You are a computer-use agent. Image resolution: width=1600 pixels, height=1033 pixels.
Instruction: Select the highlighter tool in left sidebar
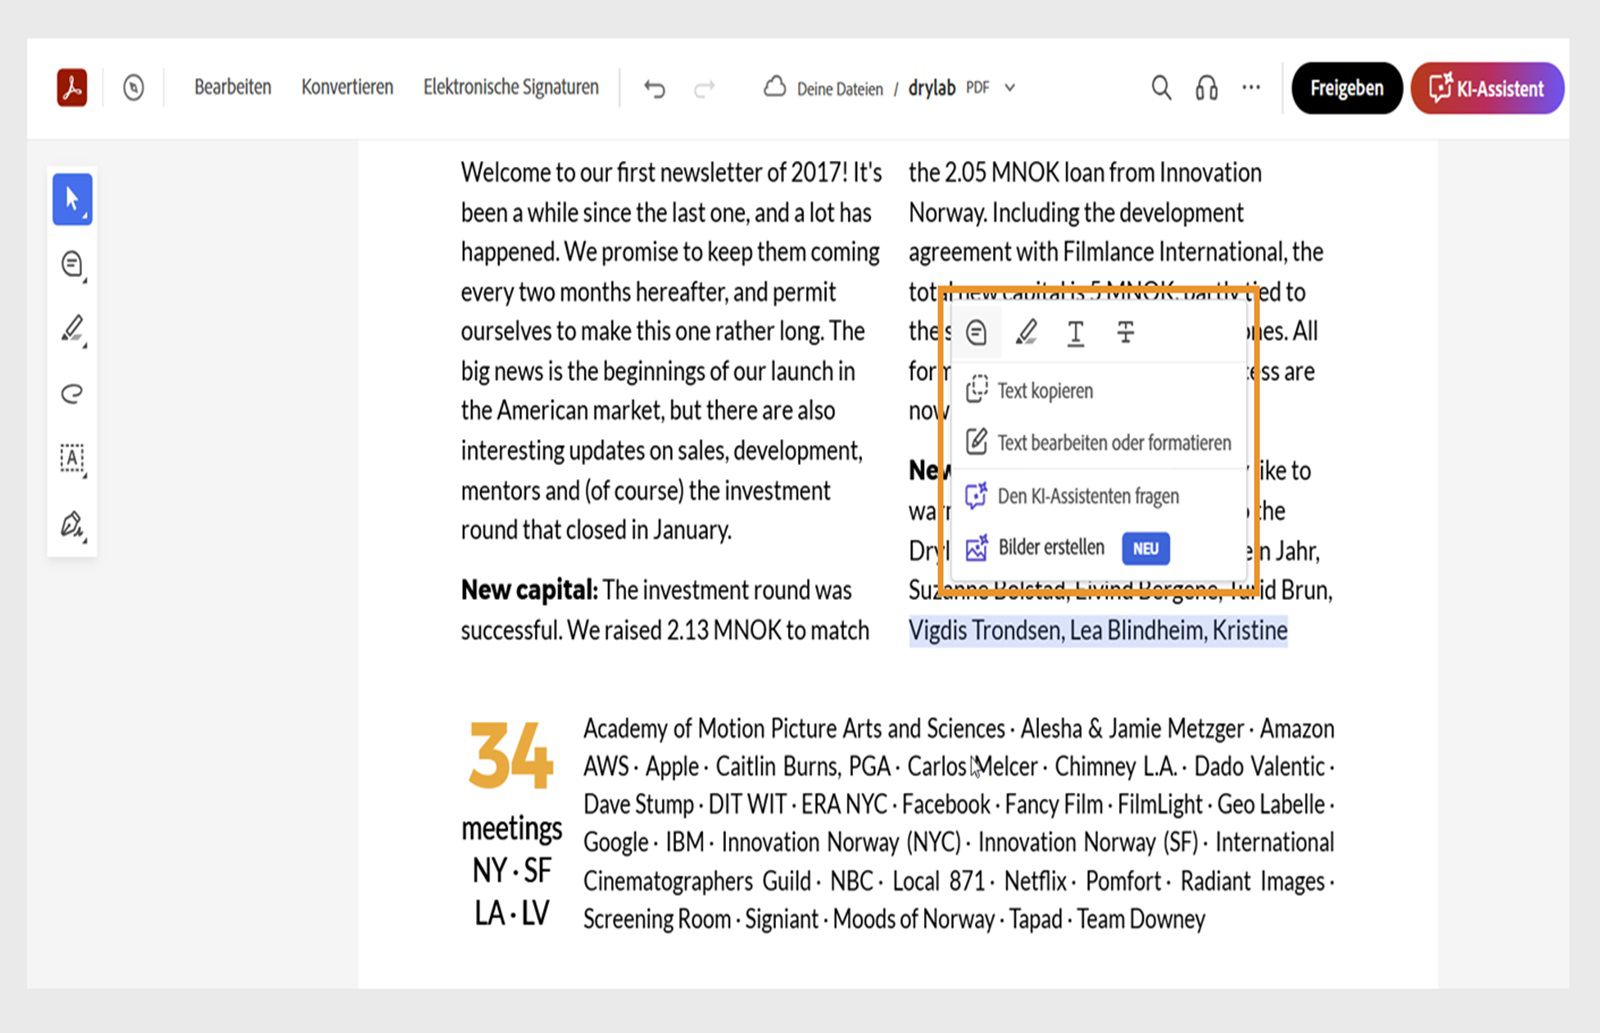(x=72, y=329)
